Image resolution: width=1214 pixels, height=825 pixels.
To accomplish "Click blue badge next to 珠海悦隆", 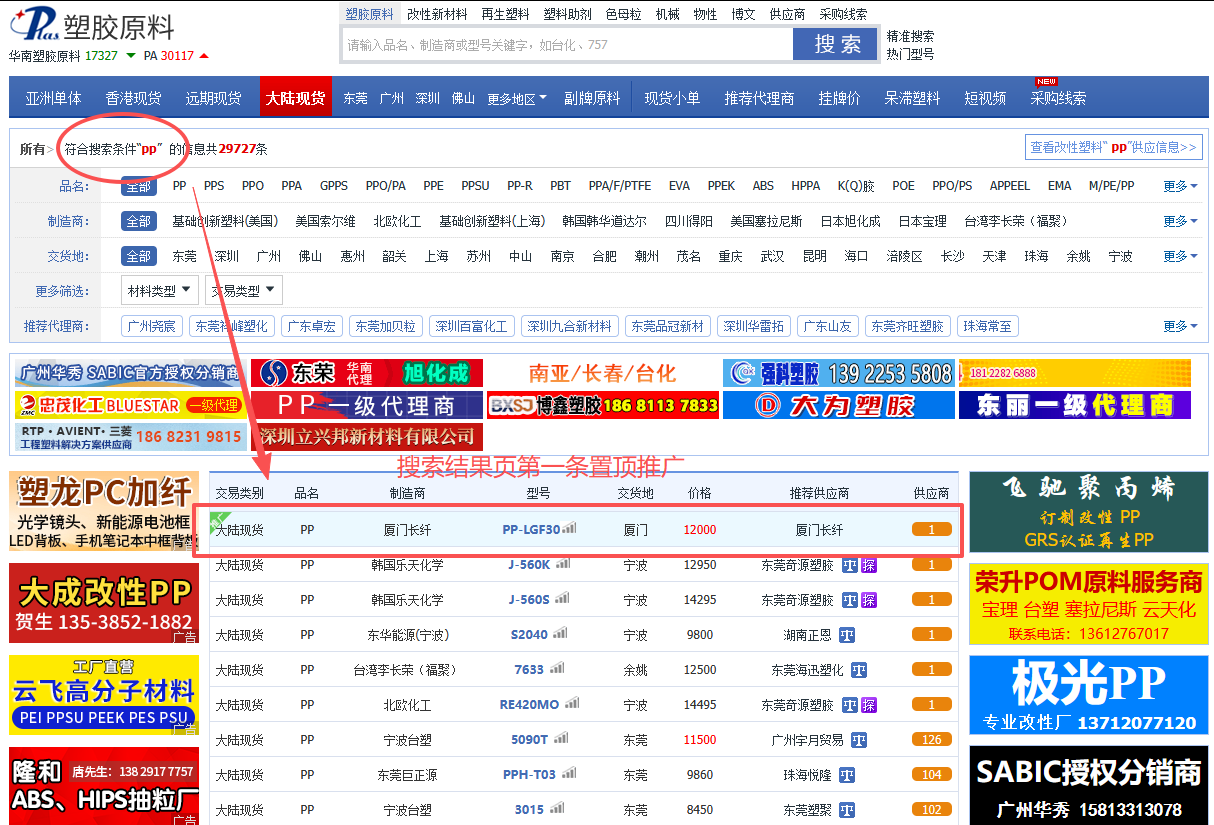I will pyautogui.click(x=846, y=775).
